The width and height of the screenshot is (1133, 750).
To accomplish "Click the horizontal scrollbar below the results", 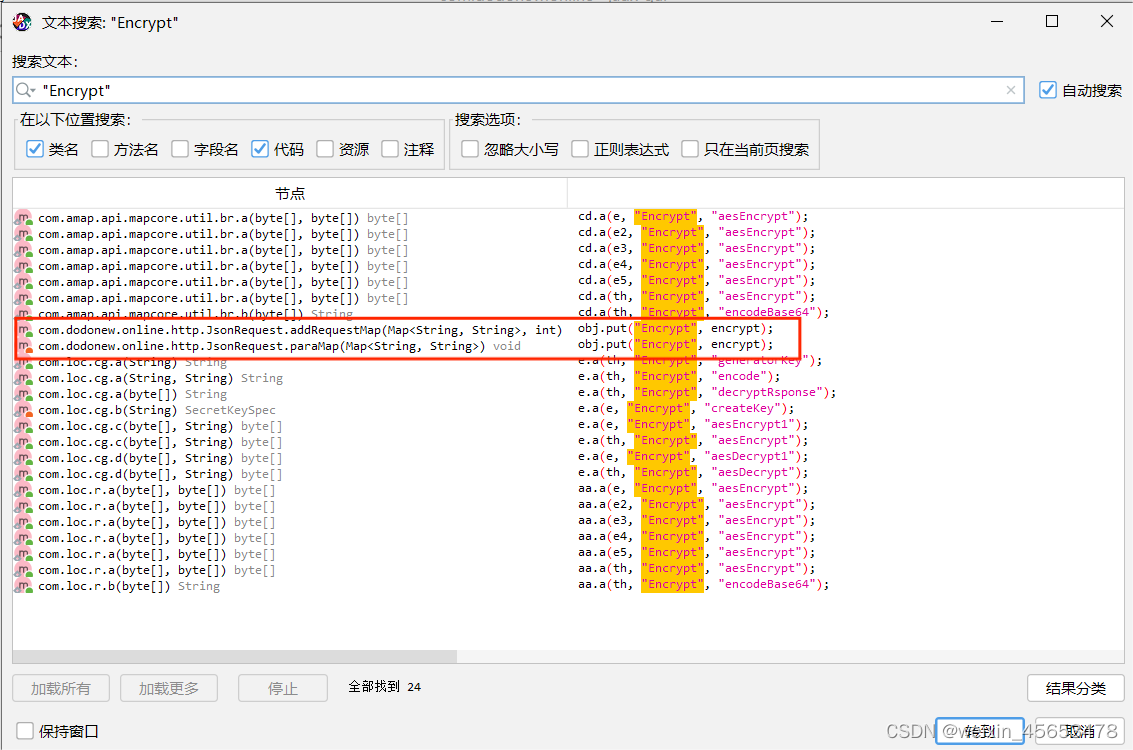I will (235, 655).
